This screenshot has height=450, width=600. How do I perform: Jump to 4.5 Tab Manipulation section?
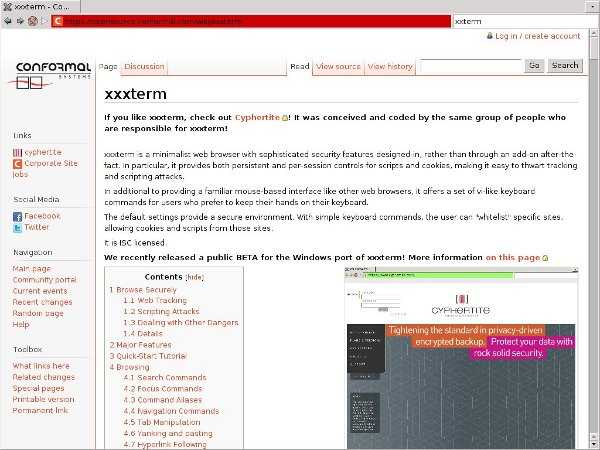point(162,423)
